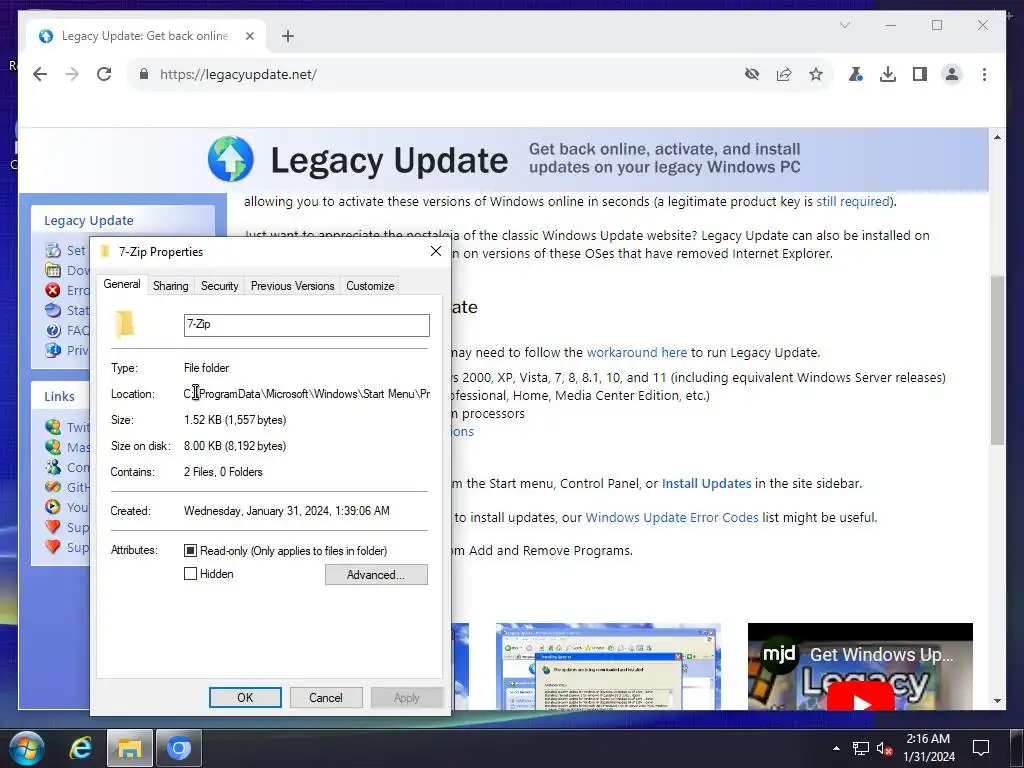Open the Install Updates link
Image resolution: width=1024 pixels, height=768 pixels.
[707, 484]
